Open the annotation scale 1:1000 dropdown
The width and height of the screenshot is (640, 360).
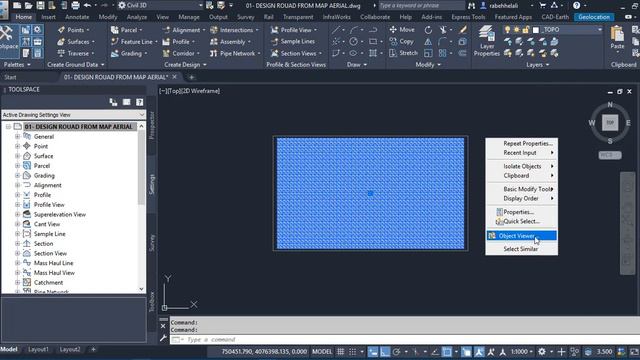coord(522,351)
